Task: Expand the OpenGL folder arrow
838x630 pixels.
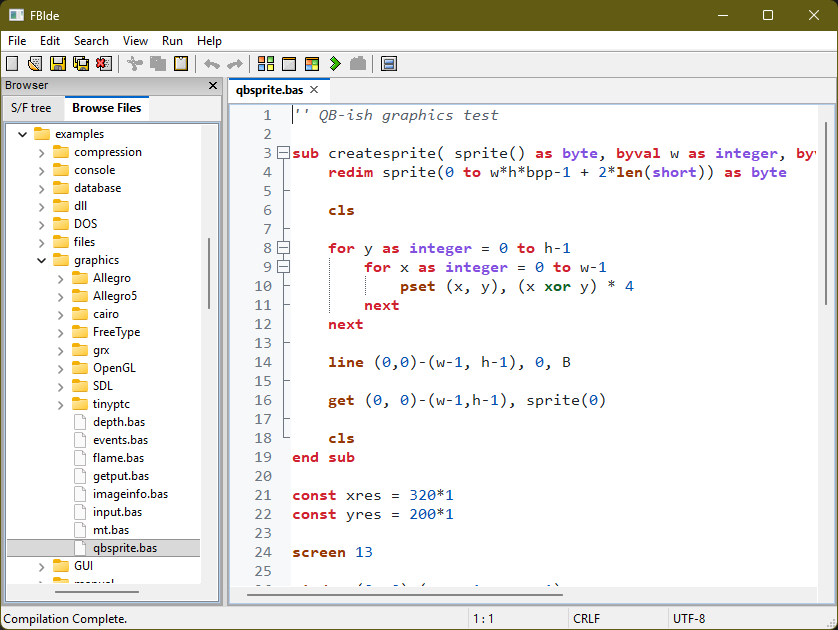Action: click(60, 368)
